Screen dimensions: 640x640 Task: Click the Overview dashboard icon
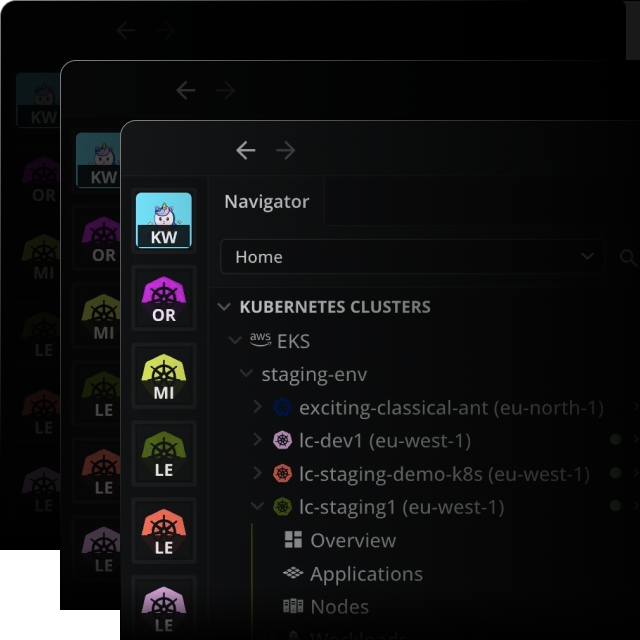click(x=293, y=540)
